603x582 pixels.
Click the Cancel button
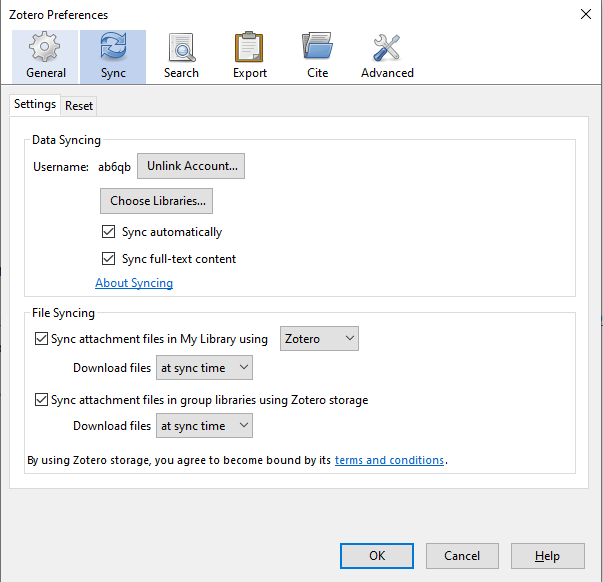[x=462, y=556]
